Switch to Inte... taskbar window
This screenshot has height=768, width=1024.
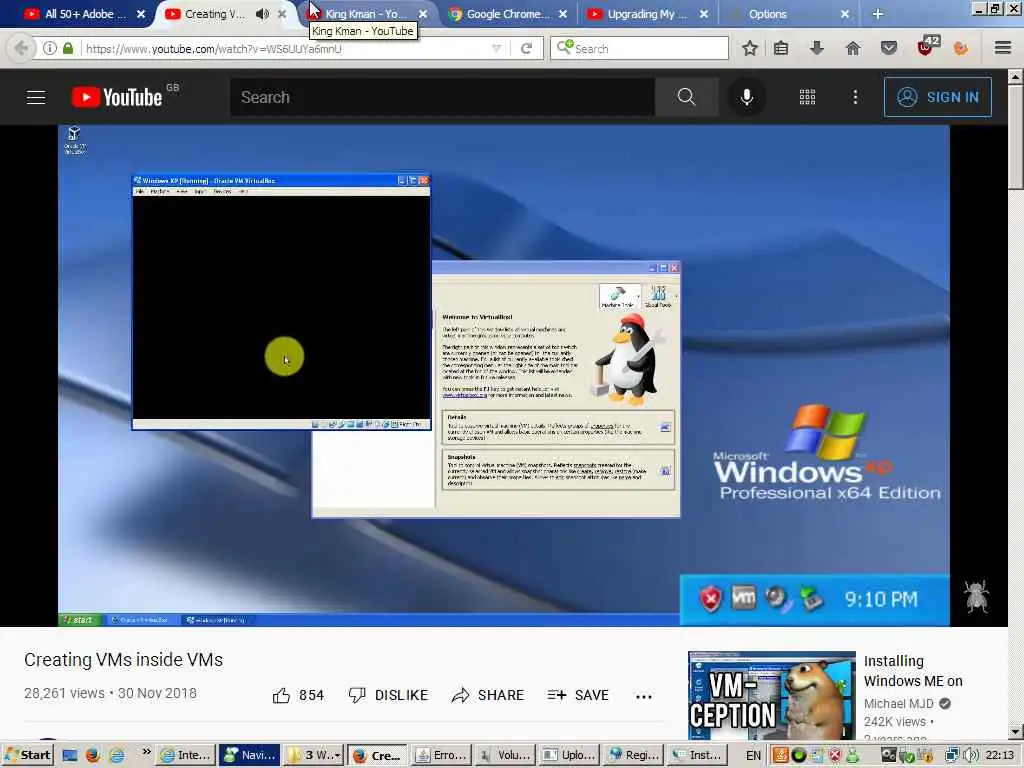pyautogui.click(x=186, y=755)
